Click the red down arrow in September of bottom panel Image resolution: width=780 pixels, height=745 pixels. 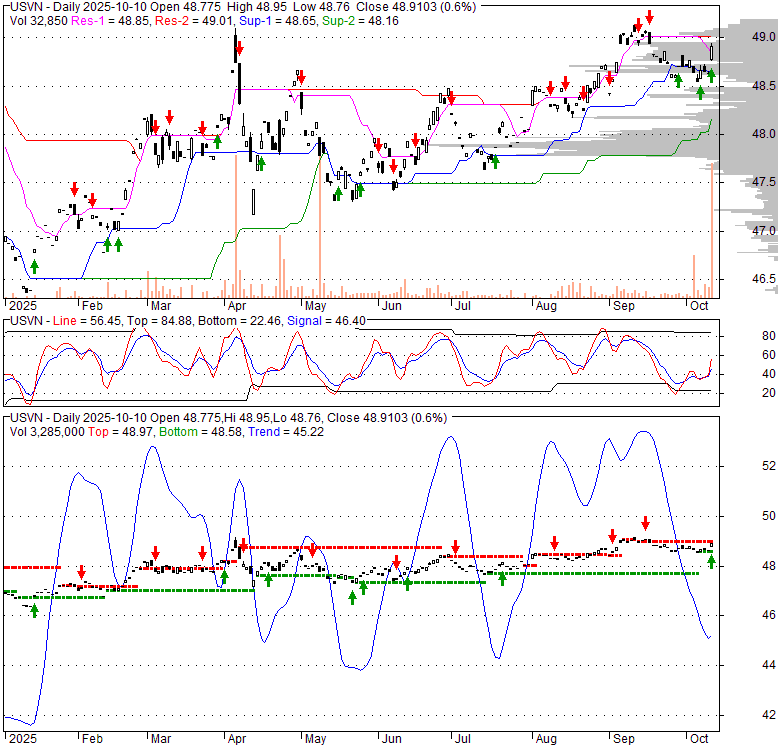645,522
